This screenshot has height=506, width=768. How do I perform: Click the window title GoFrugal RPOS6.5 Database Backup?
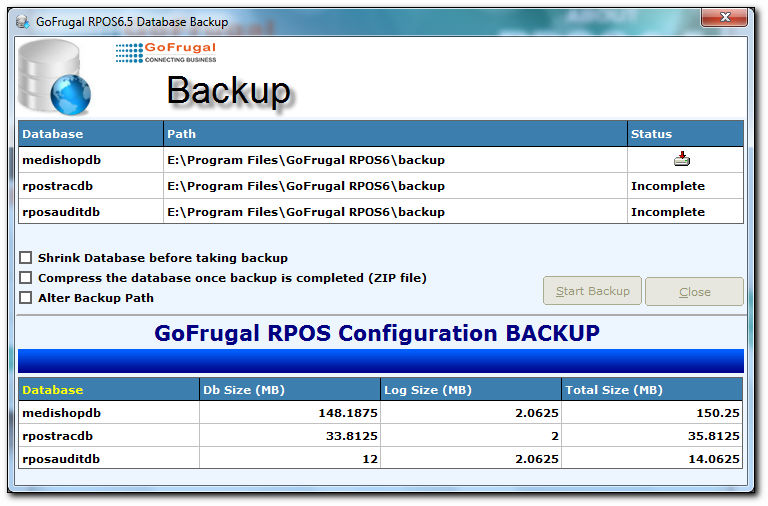point(132,22)
